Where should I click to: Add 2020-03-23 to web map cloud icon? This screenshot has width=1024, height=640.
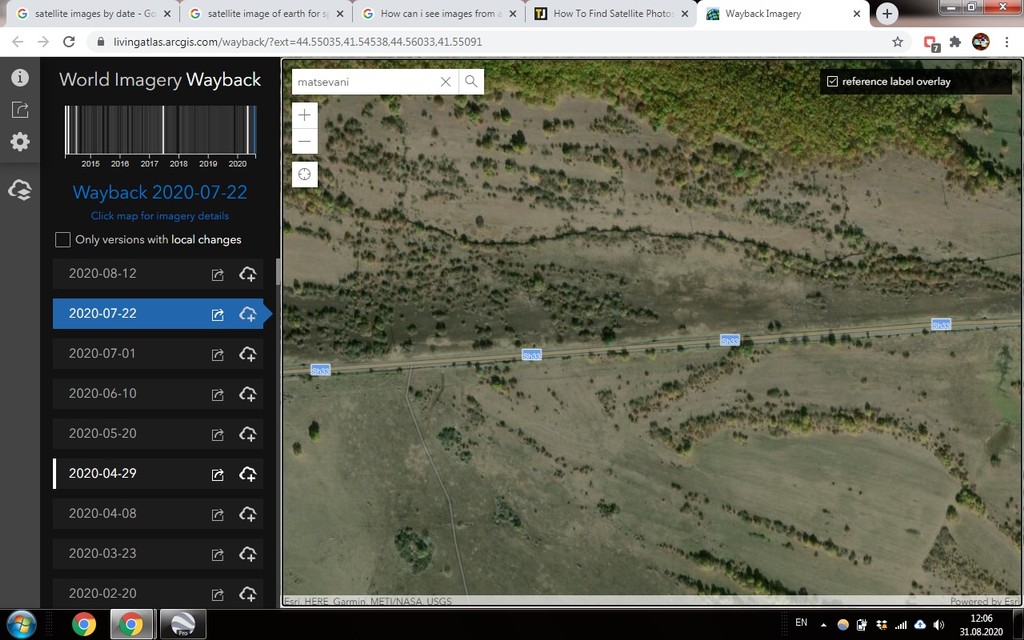[248, 554]
